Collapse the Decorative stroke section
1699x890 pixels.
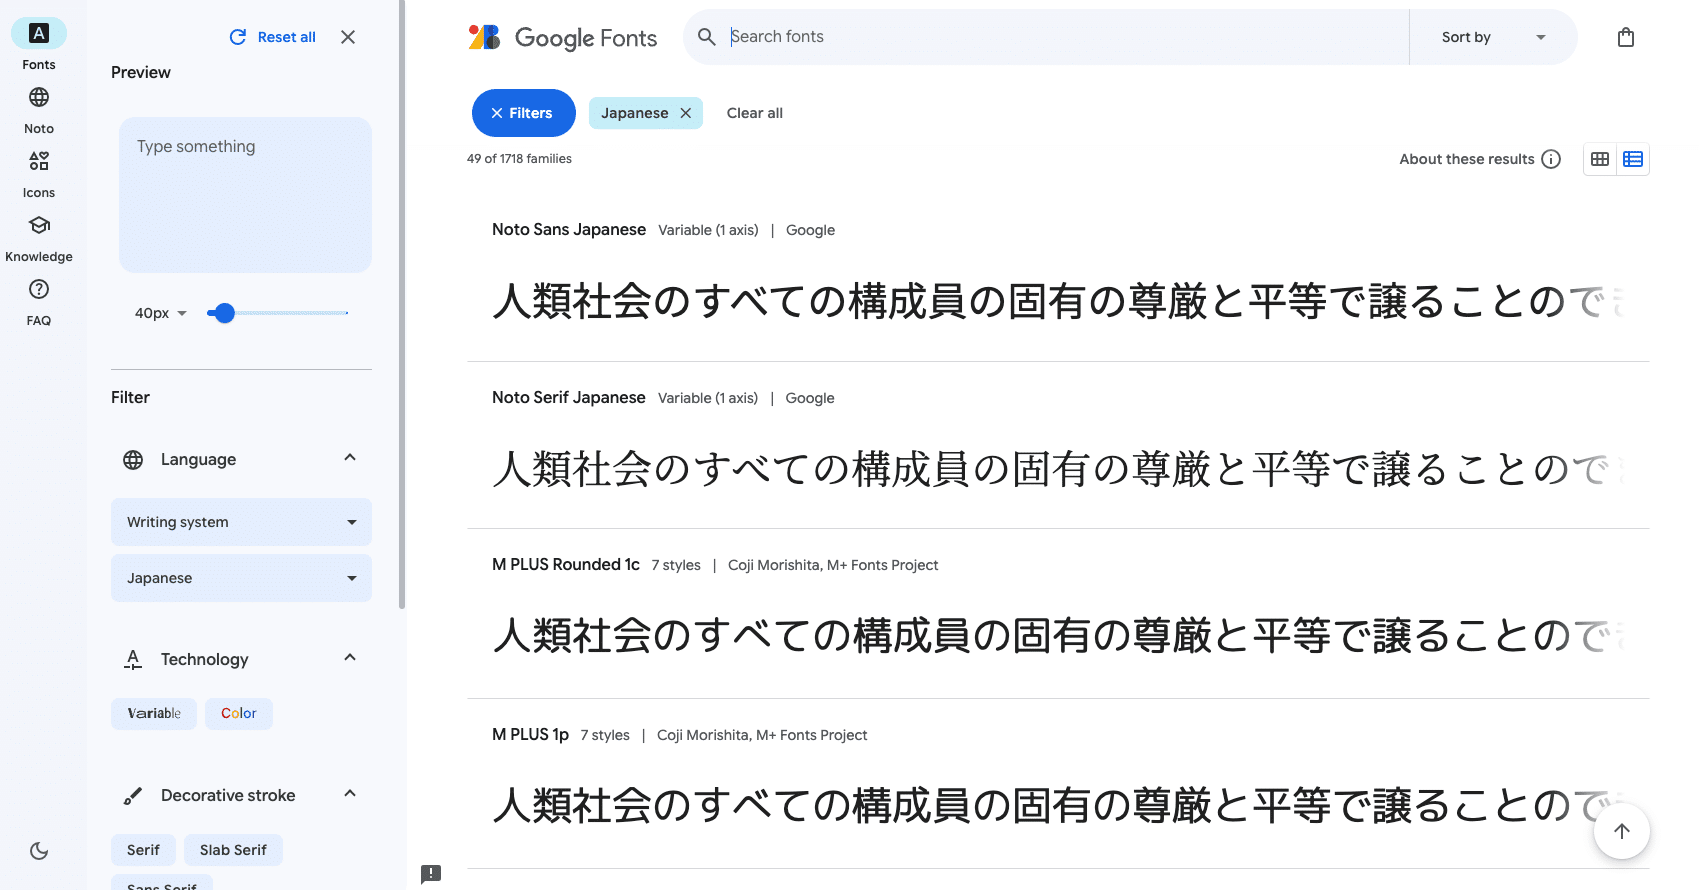349,794
